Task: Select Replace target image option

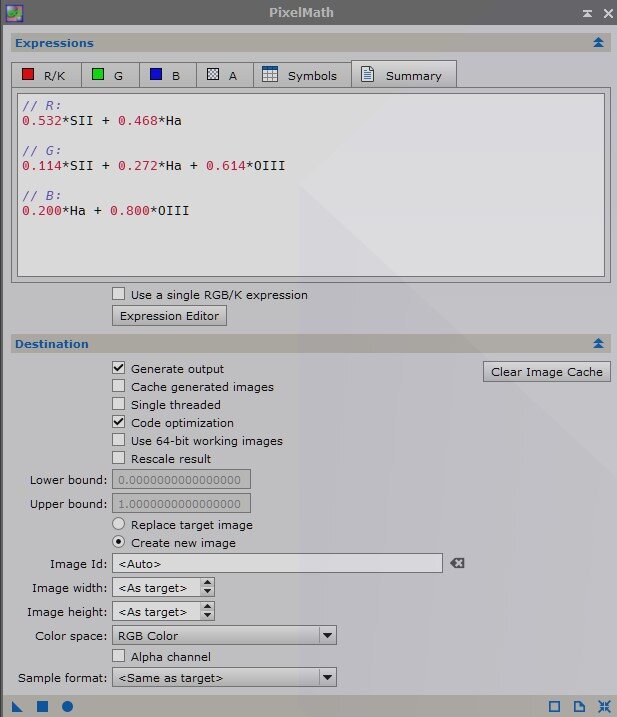Action: pyautogui.click(x=118, y=524)
